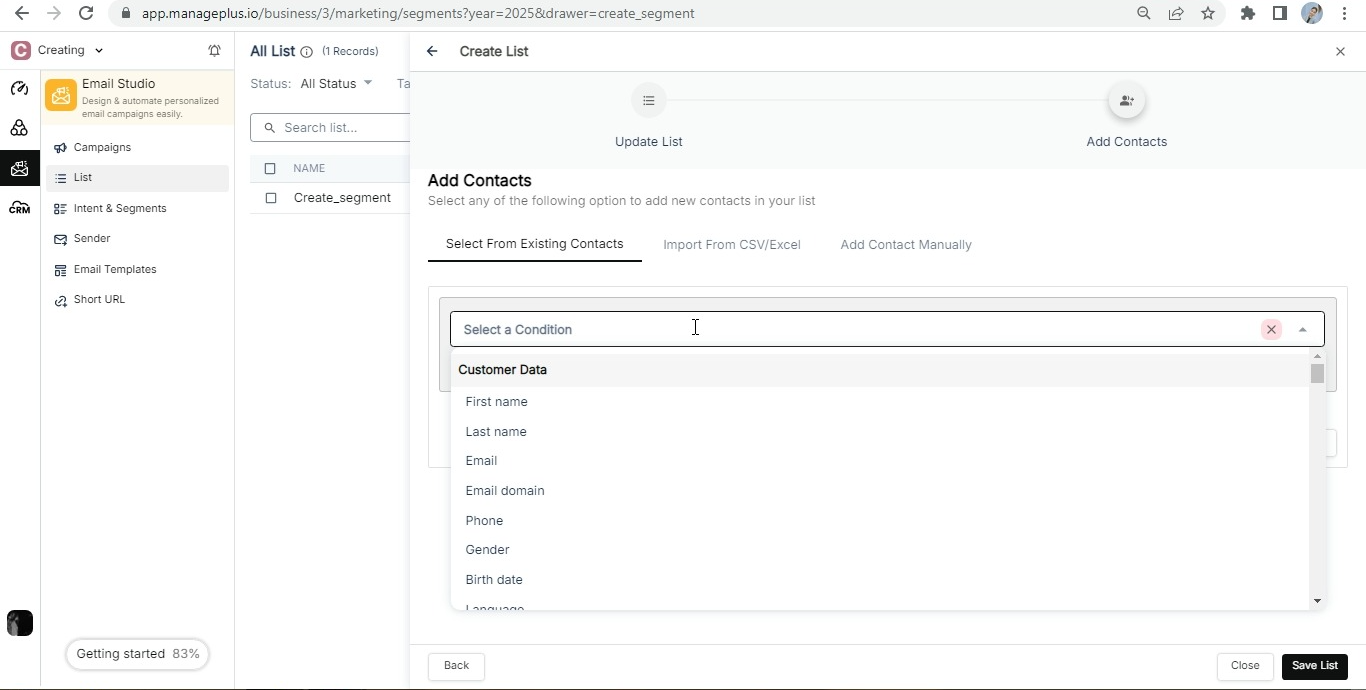Click the browser back arrow
Screen dimensions: 1366x690
click(x=22, y=14)
